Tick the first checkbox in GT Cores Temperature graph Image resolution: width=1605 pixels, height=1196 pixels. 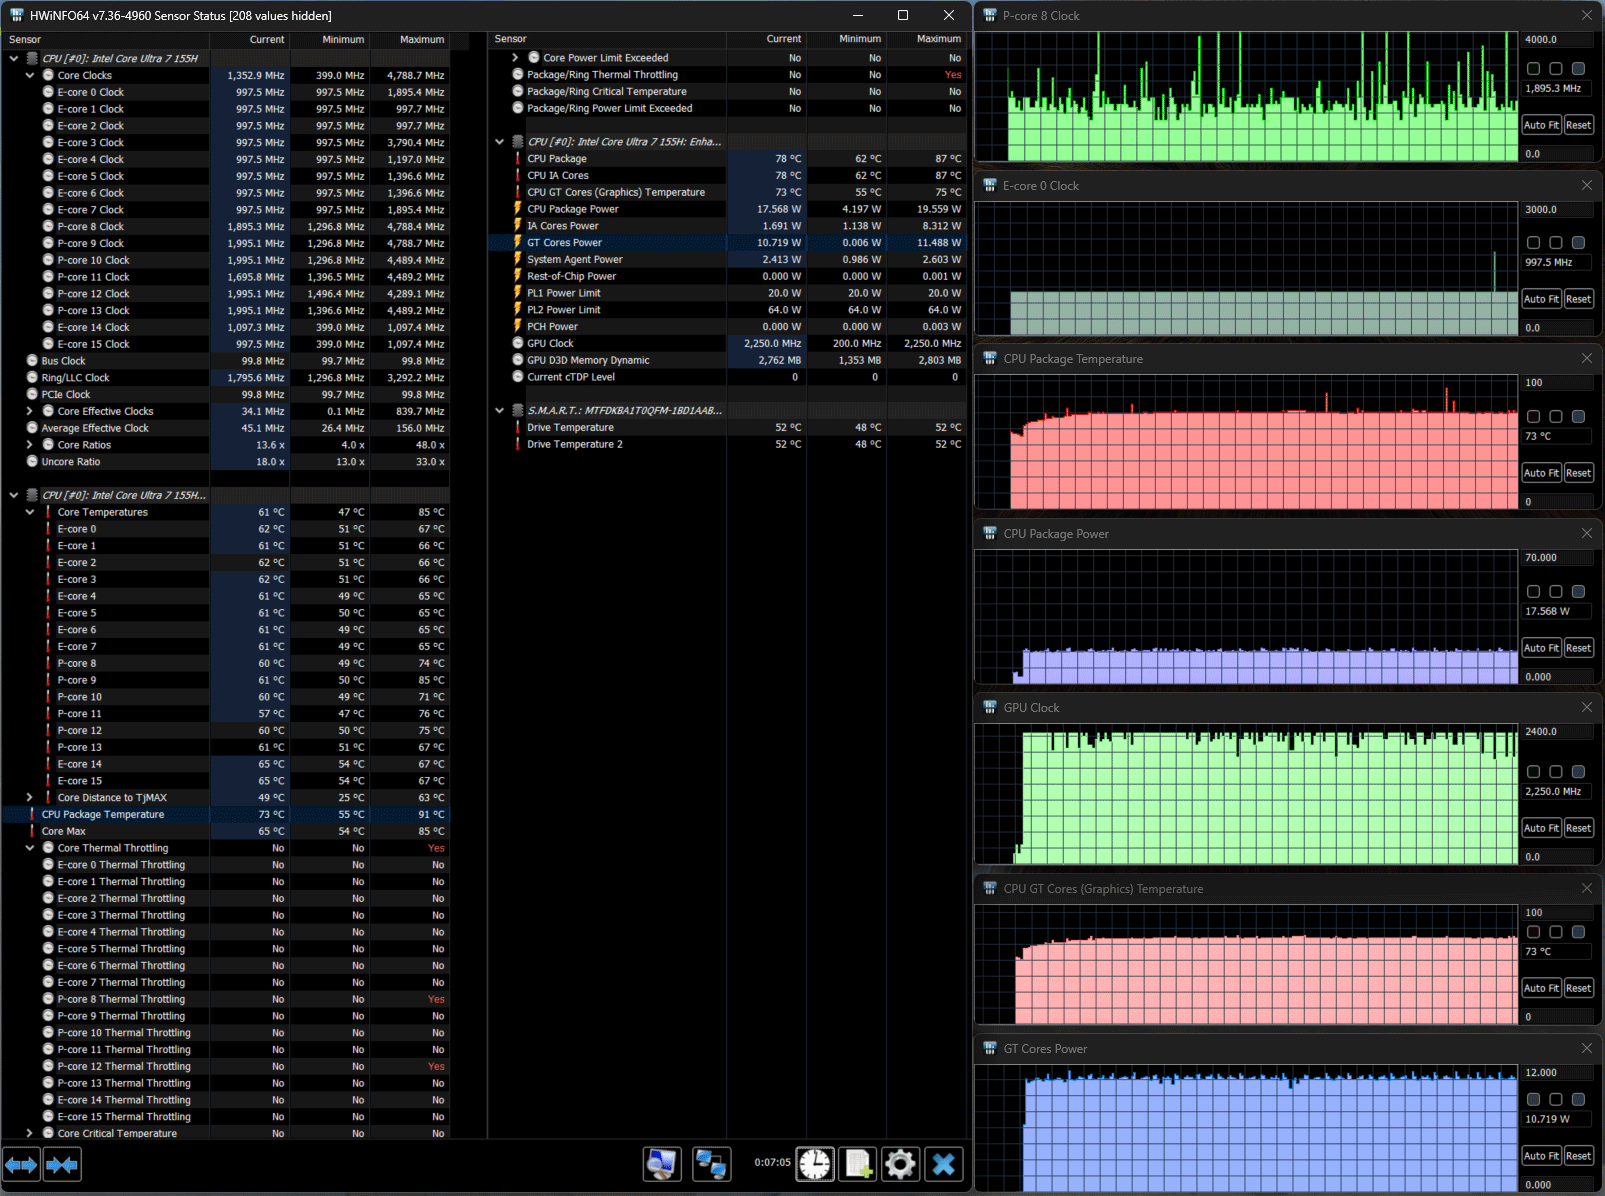1534,932
